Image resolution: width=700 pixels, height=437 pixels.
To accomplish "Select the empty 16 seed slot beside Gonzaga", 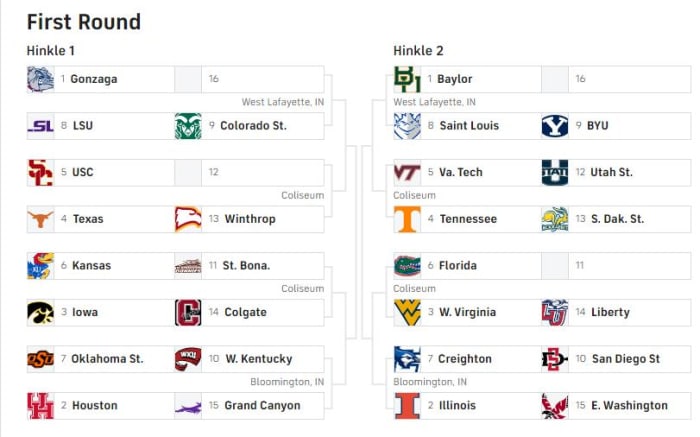I will pyautogui.click(x=249, y=79).
